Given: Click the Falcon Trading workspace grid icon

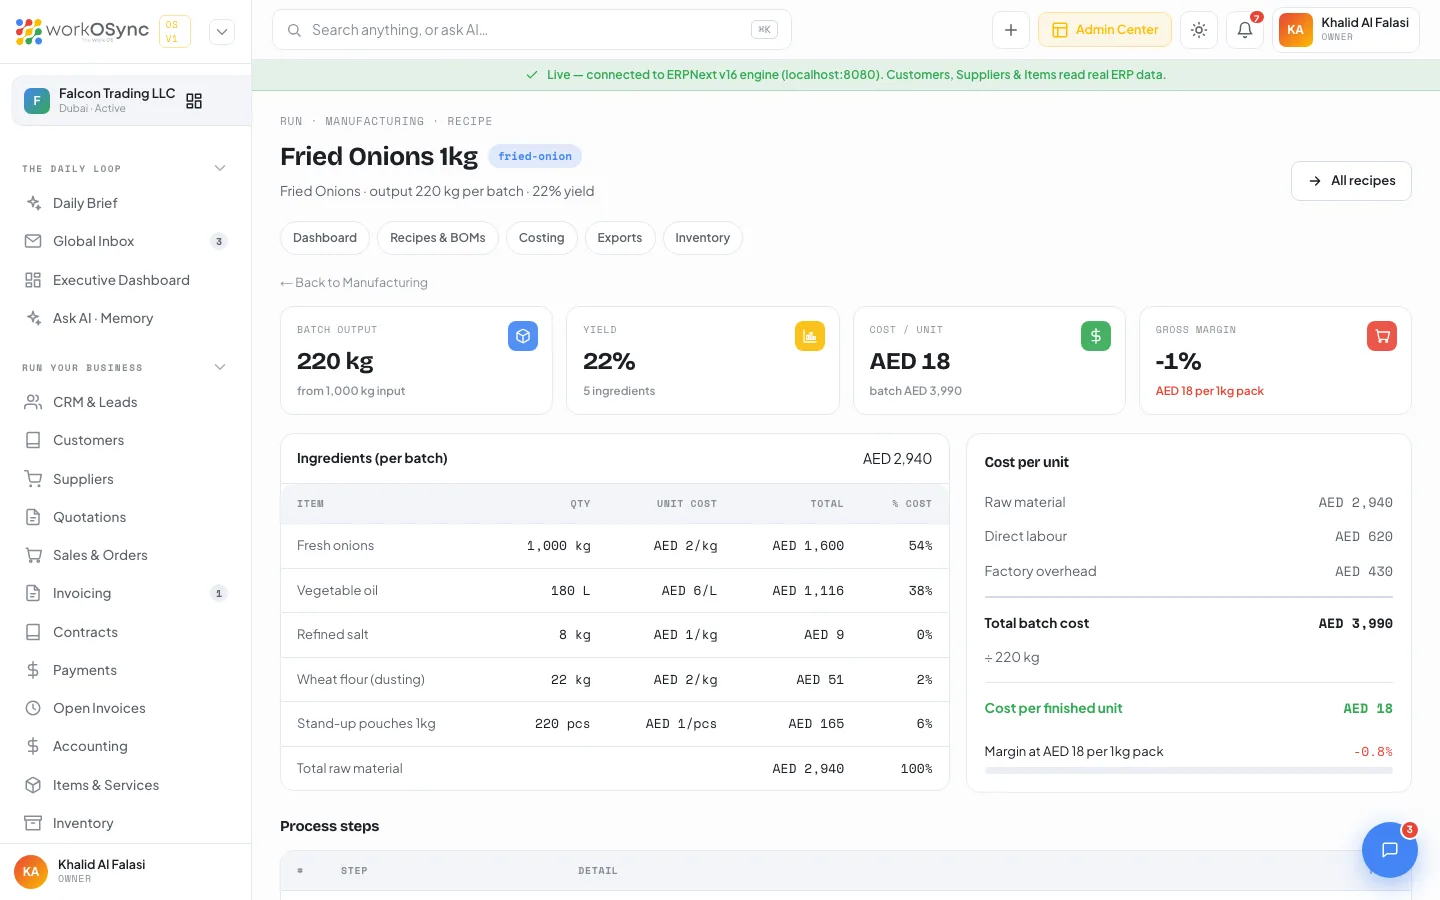Looking at the screenshot, I should point(194,101).
